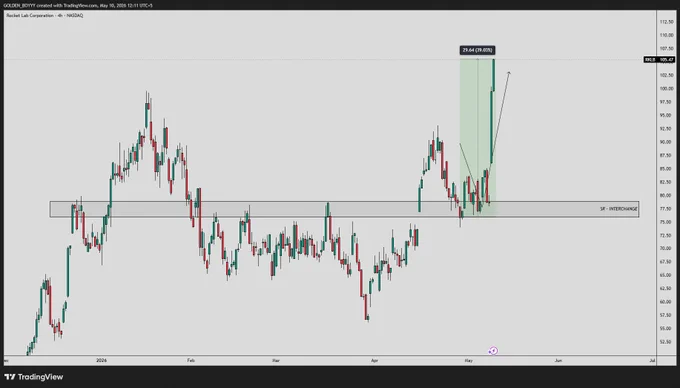Click the 85.00 price axis label

(666, 169)
